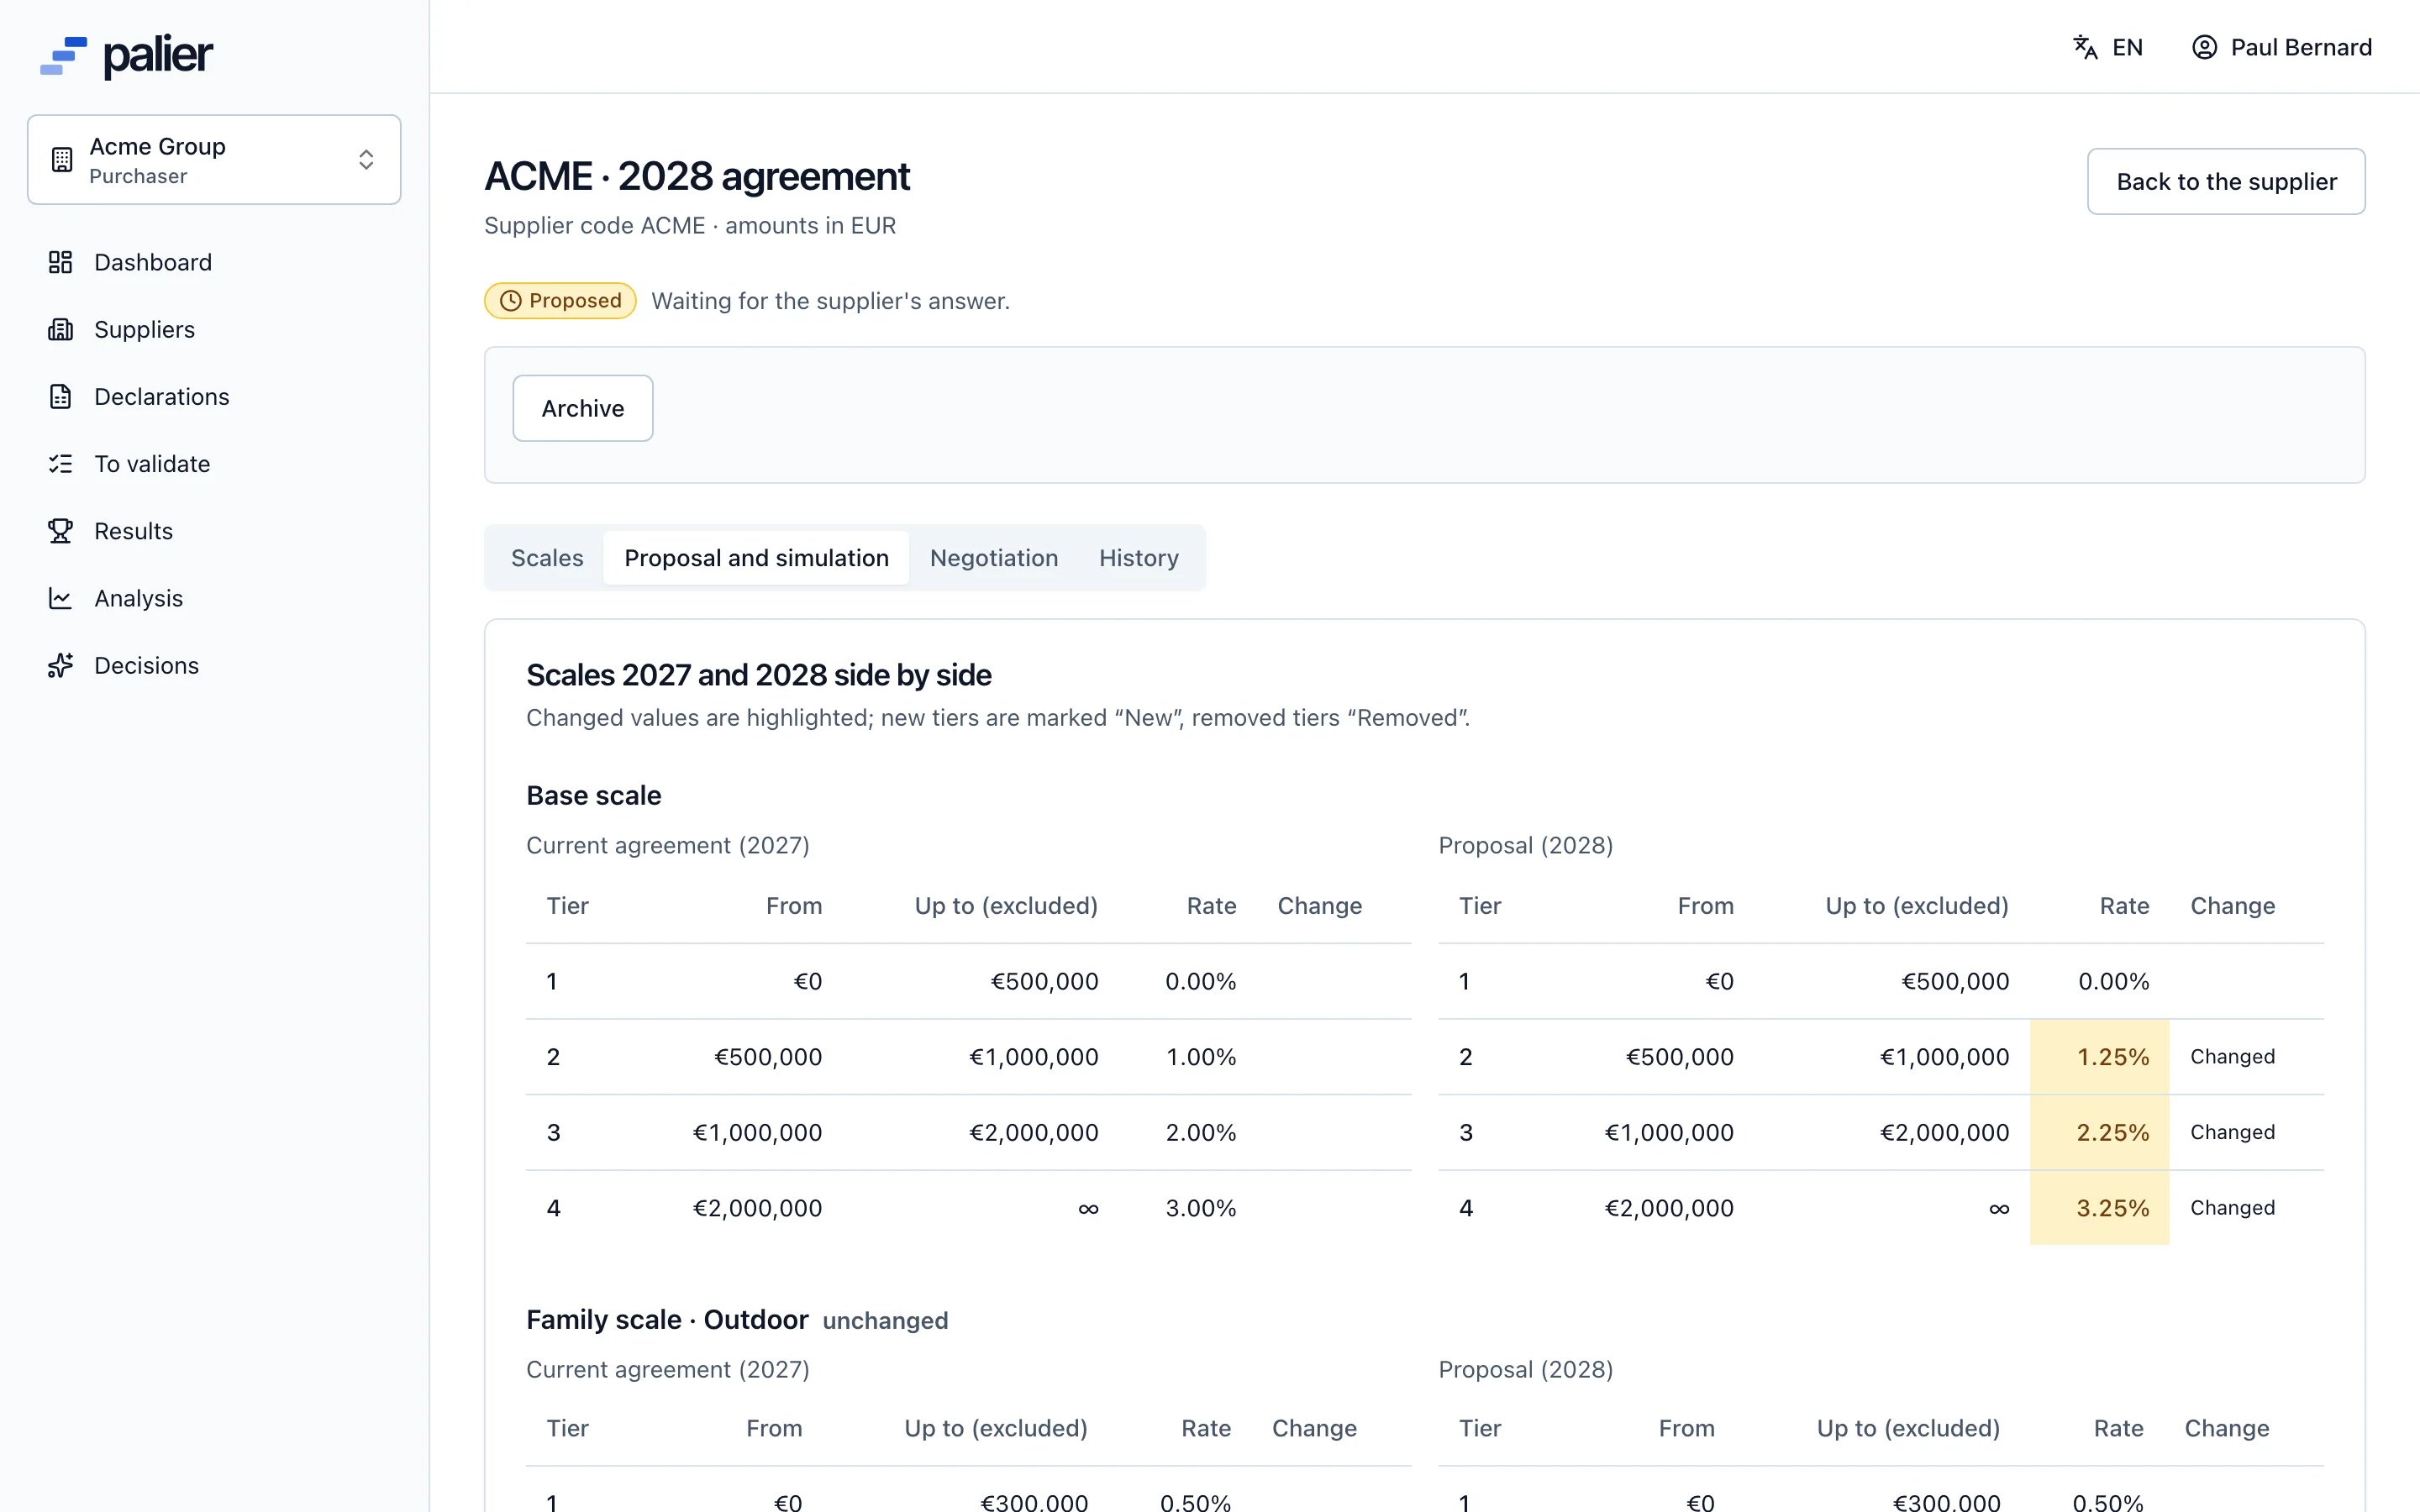Click the 1.00% rate in 2027 table
This screenshot has height=1512, width=2420.
click(x=1201, y=1057)
